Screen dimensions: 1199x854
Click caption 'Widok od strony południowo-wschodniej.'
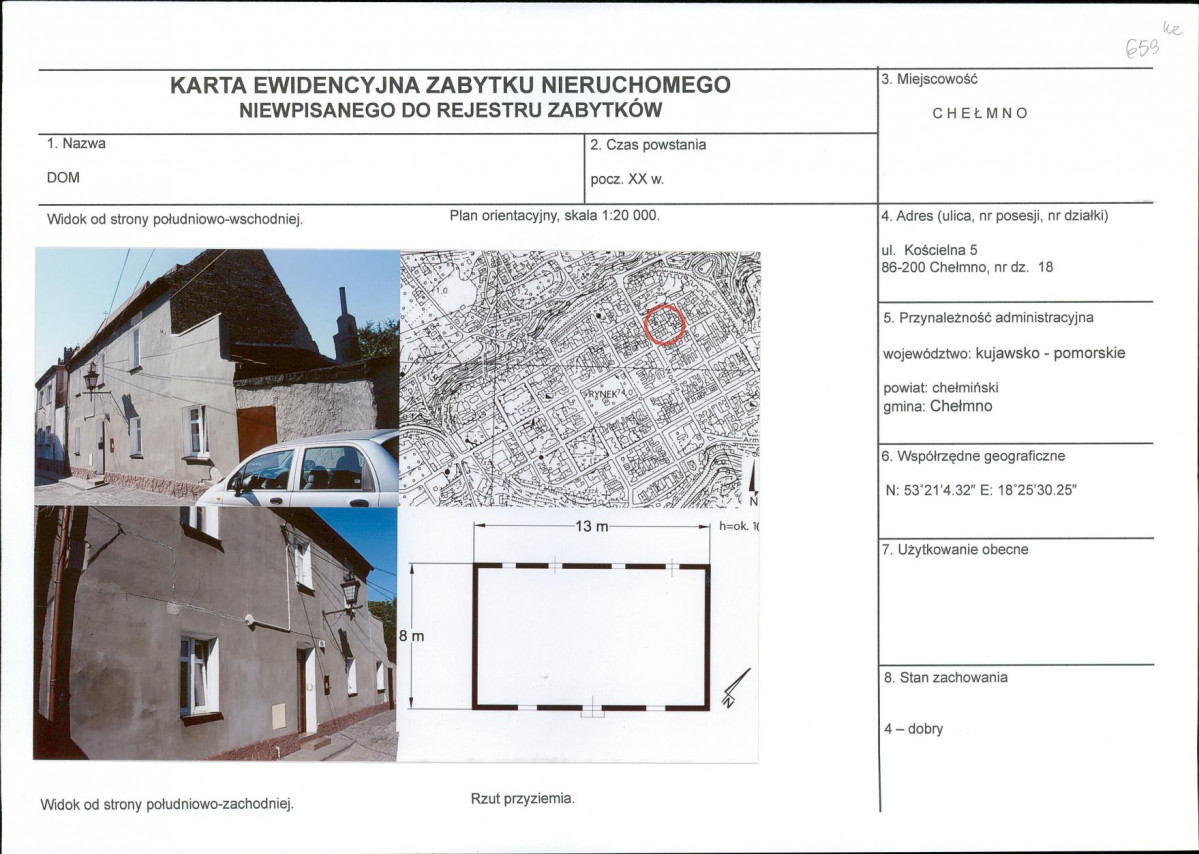175,220
